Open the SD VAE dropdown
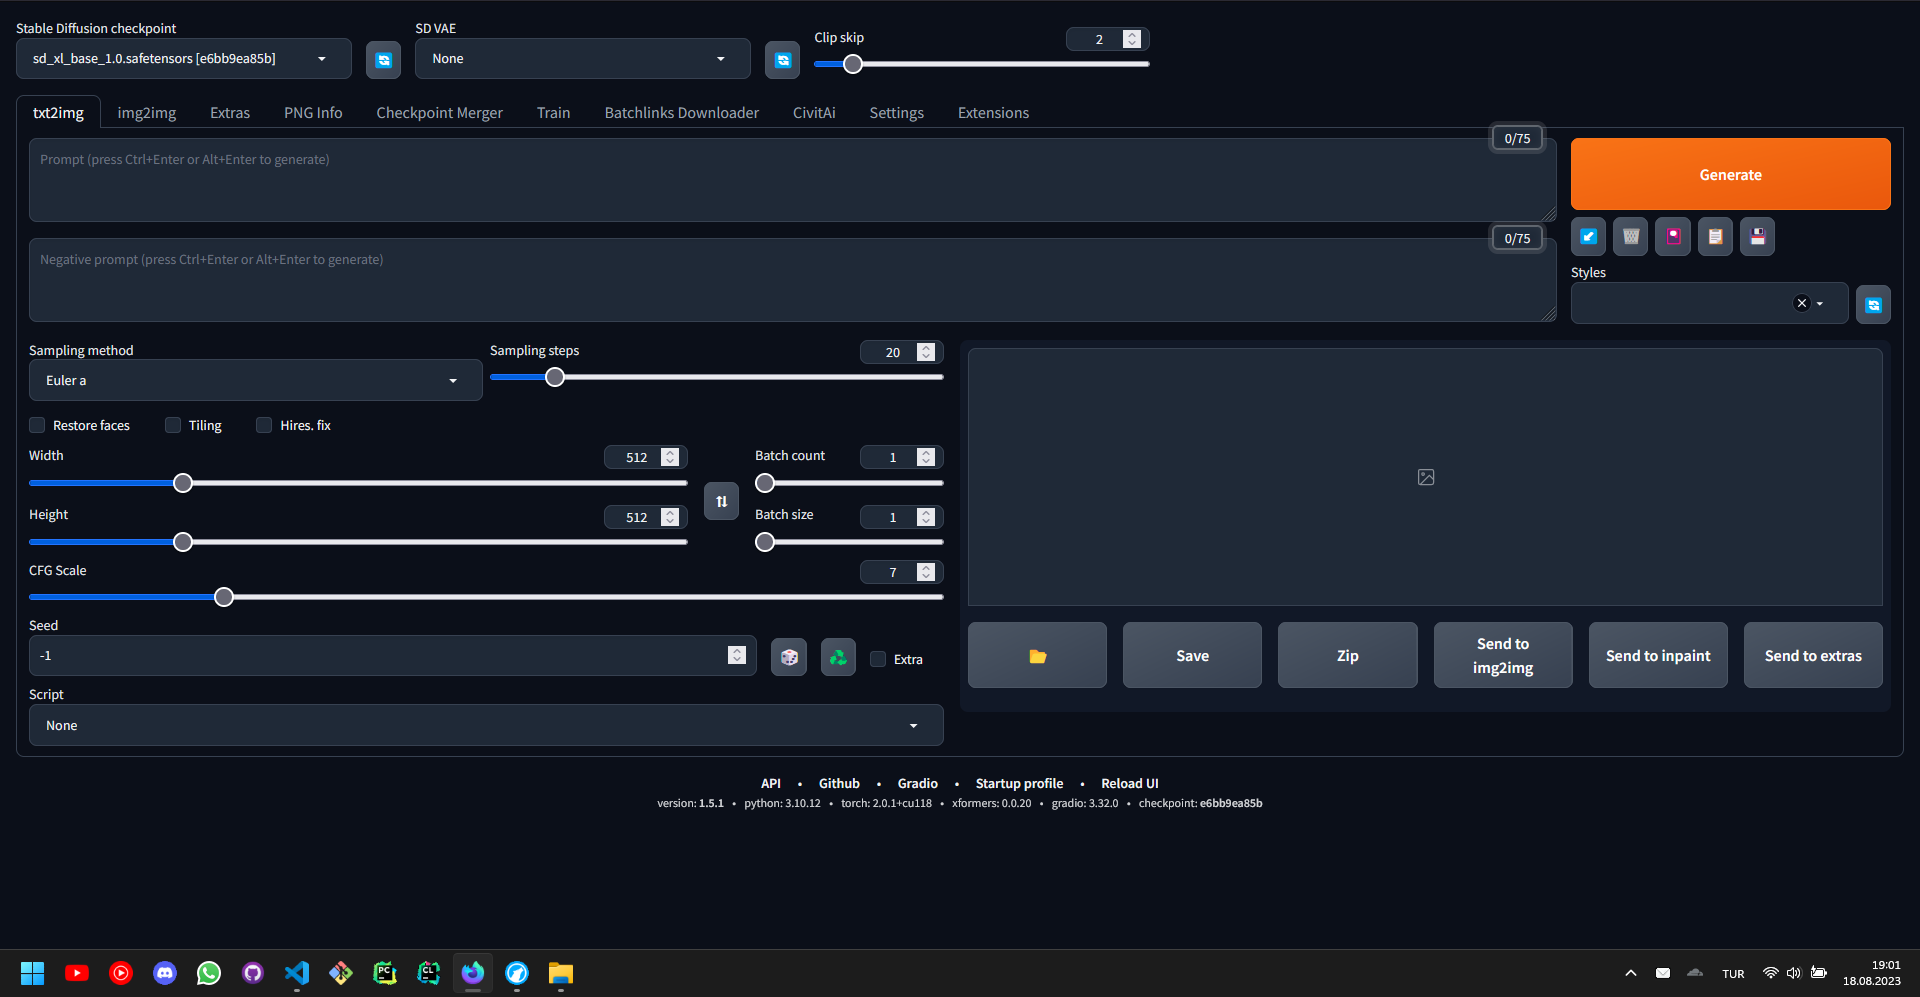The width and height of the screenshot is (1920, 997). [x=582, y=59]
